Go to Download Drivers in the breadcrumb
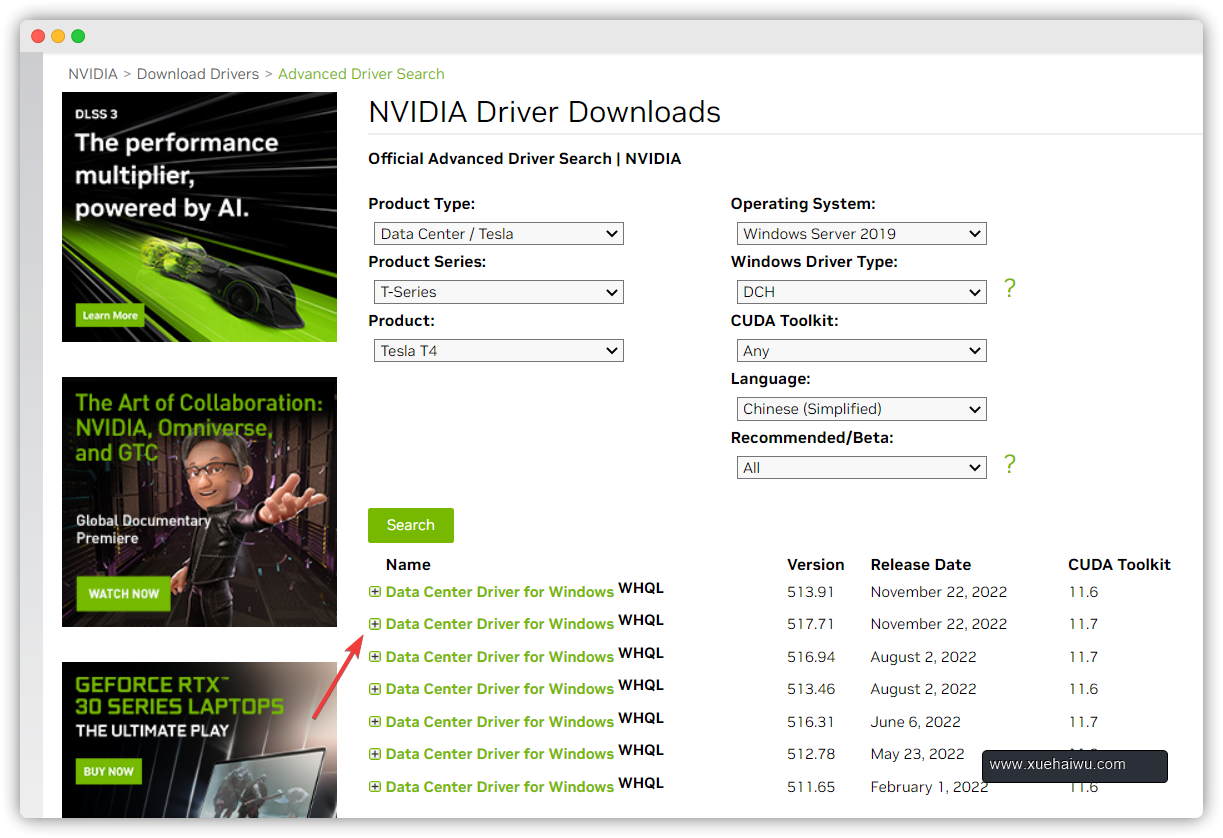Screen dimensions: 1223x838 tap(198, 74)
